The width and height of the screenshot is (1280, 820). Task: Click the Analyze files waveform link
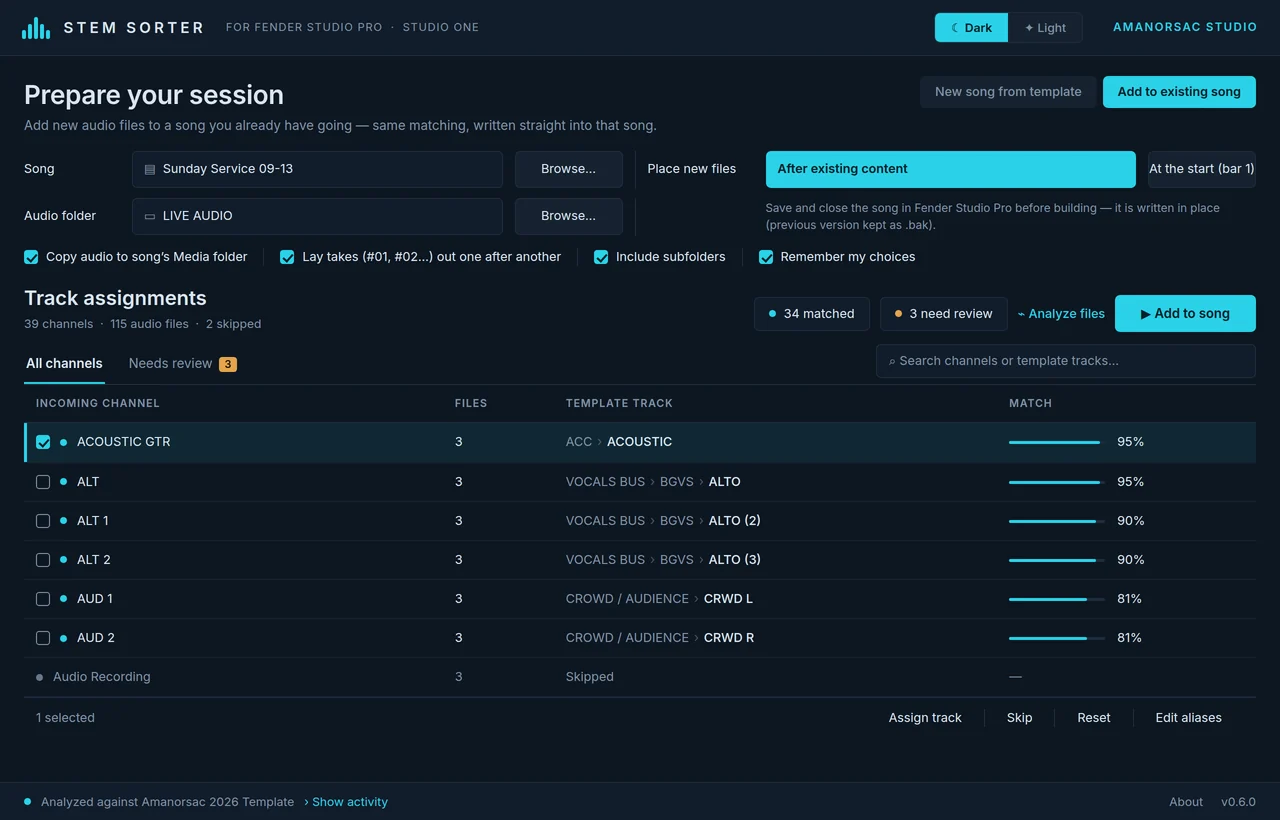click(1061, 313)
